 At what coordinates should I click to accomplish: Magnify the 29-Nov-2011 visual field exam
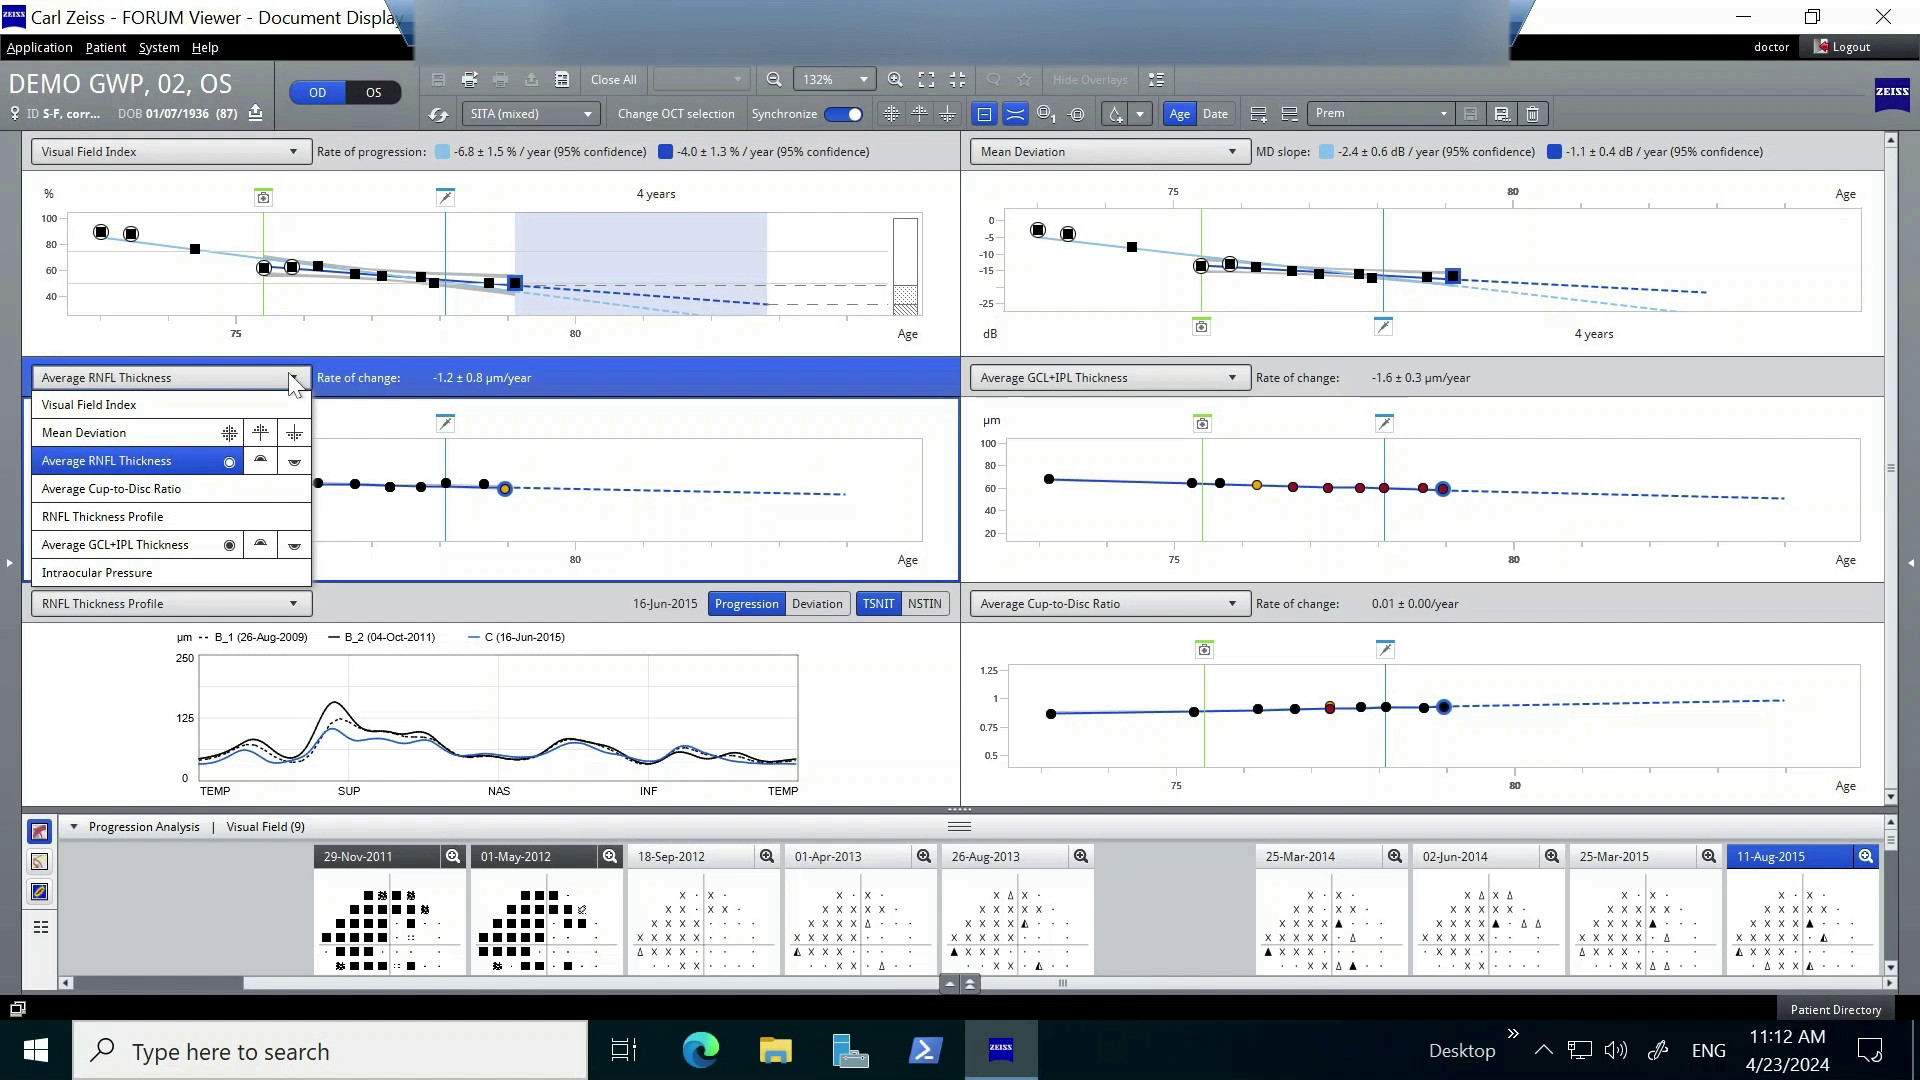click(453, 857)
